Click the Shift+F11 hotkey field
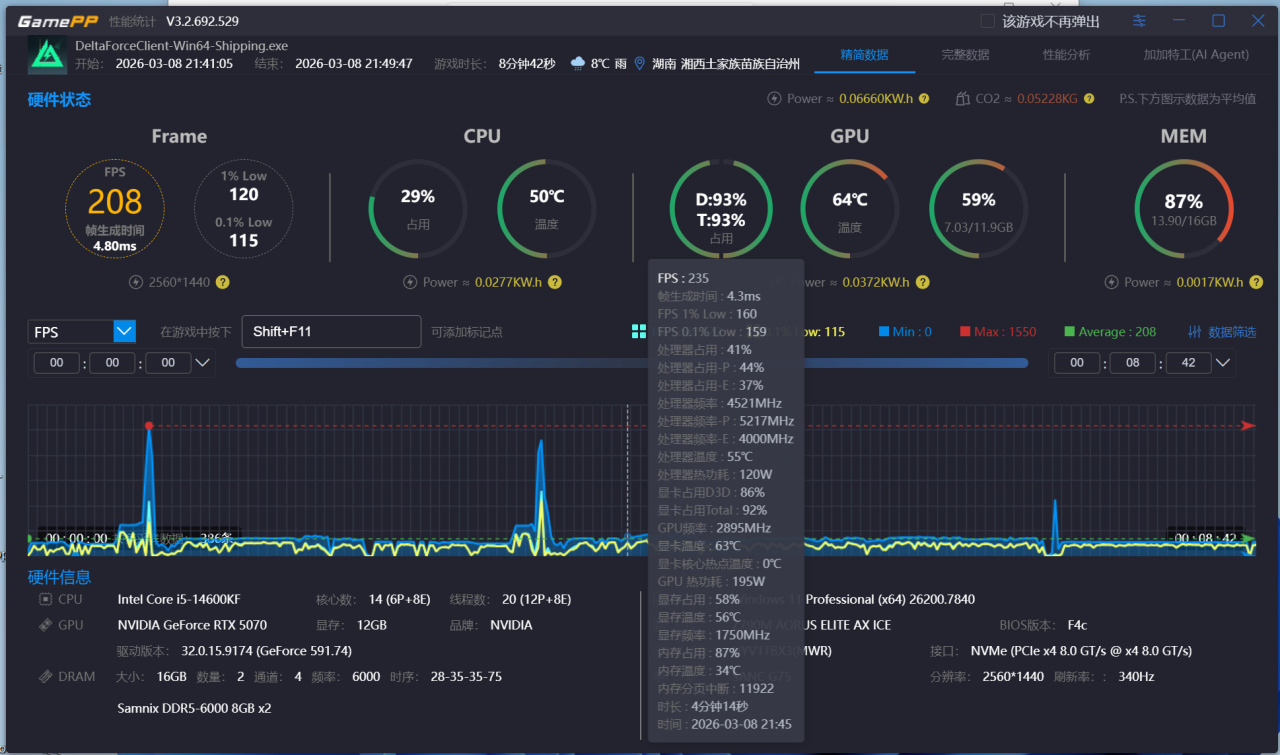This screenshot has width=1280, height=755. coord(331,331)
